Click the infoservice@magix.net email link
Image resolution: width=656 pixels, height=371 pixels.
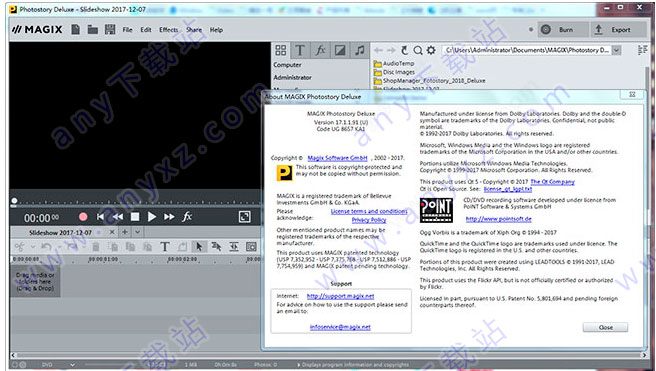click(x=340, y=327)
